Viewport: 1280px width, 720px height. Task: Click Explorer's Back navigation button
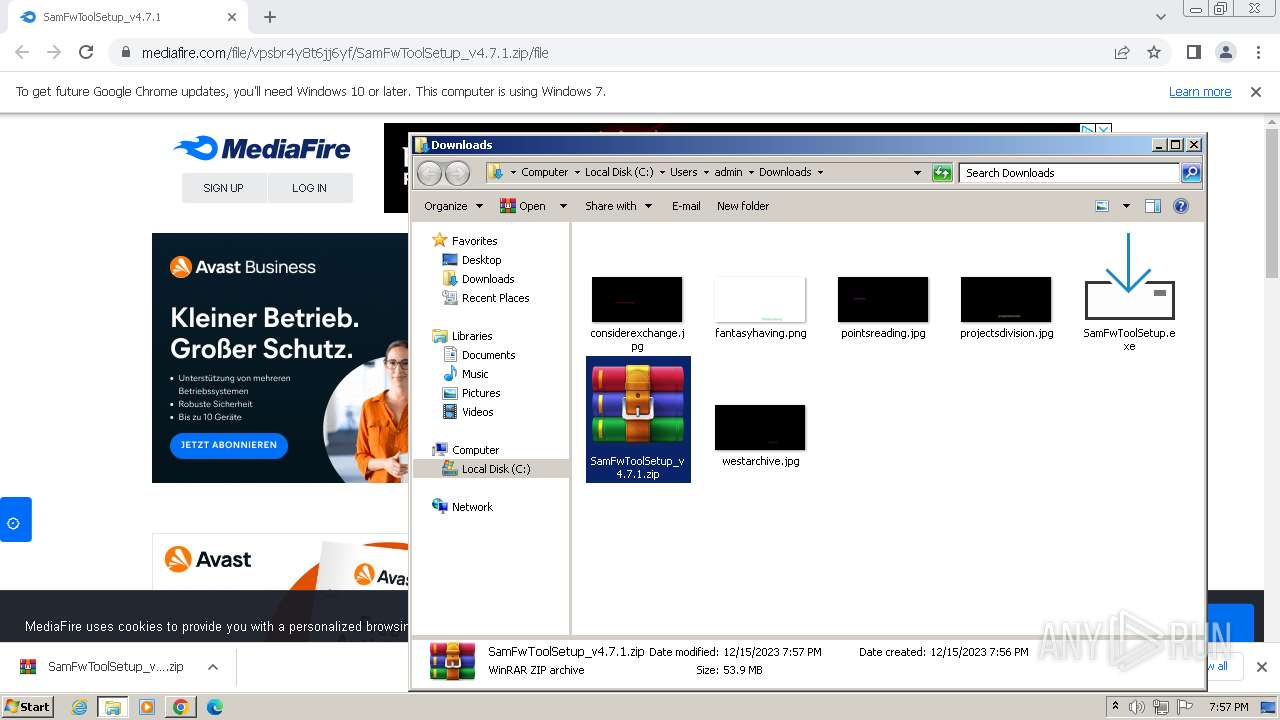[429, 173]
